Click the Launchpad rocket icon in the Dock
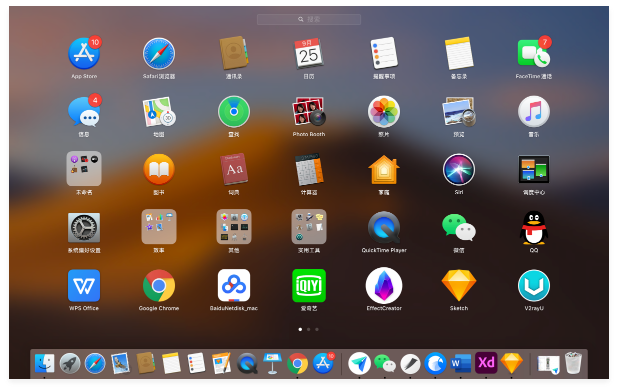The height and width of the screenshot is (391, 618). pos(70,363)
